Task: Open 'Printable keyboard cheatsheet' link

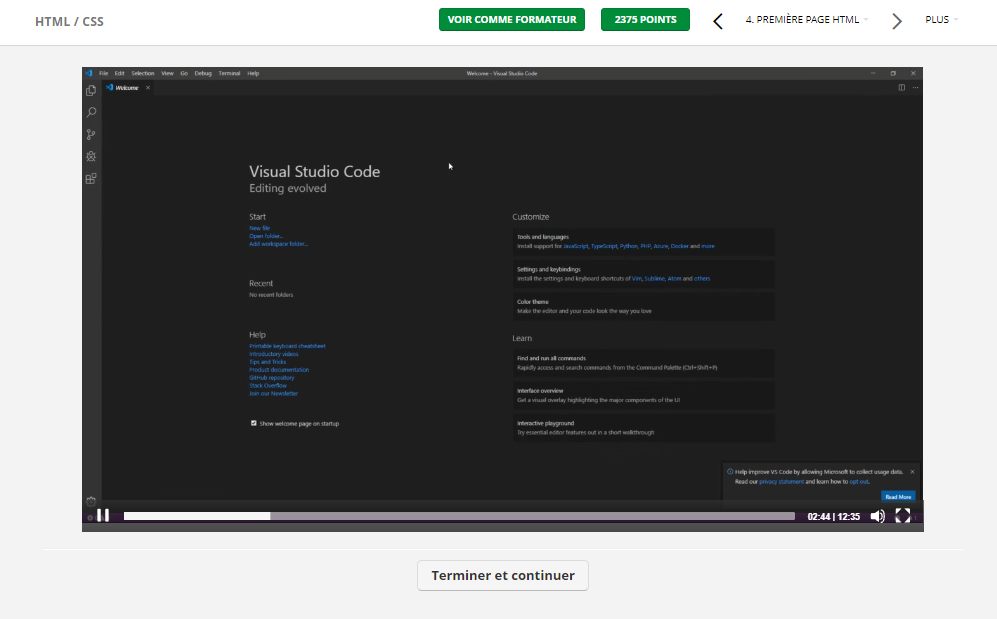Action: (x=287, y=346)
